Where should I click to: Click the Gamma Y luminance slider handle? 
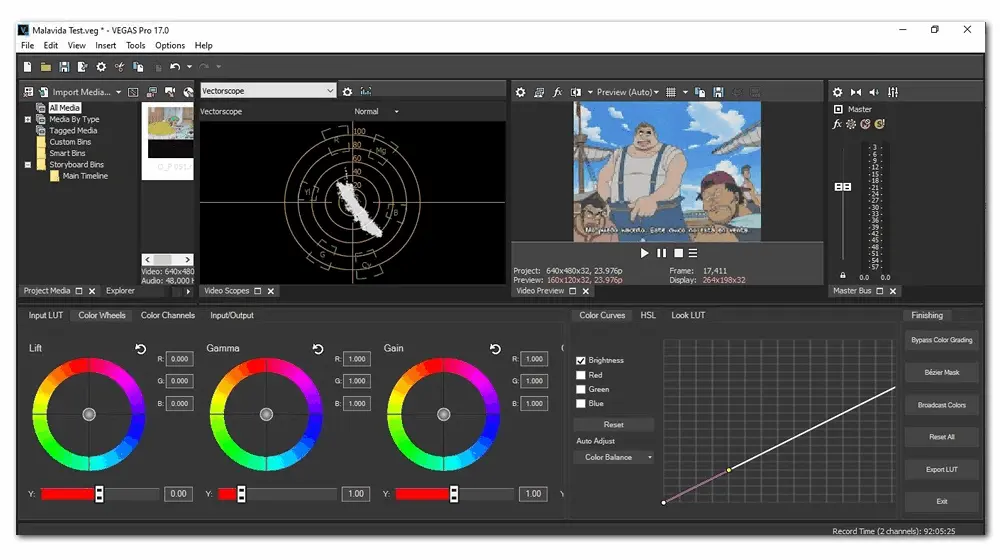241,494
